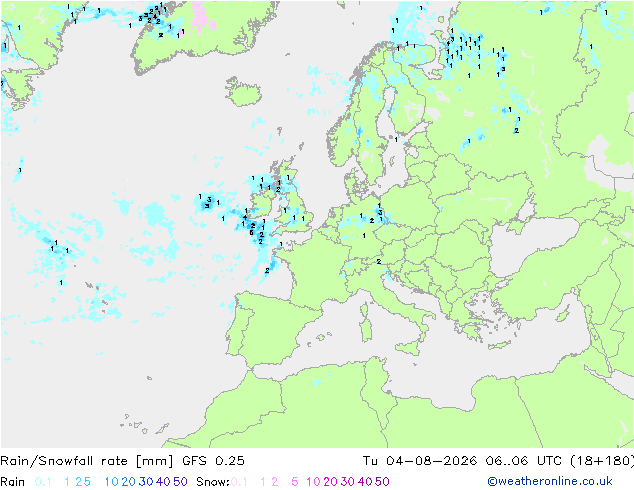Image resolution: width=634 pixels, height=490 pixels.
Task: Select the Snow 40 legend value
Action: point(365,482)
